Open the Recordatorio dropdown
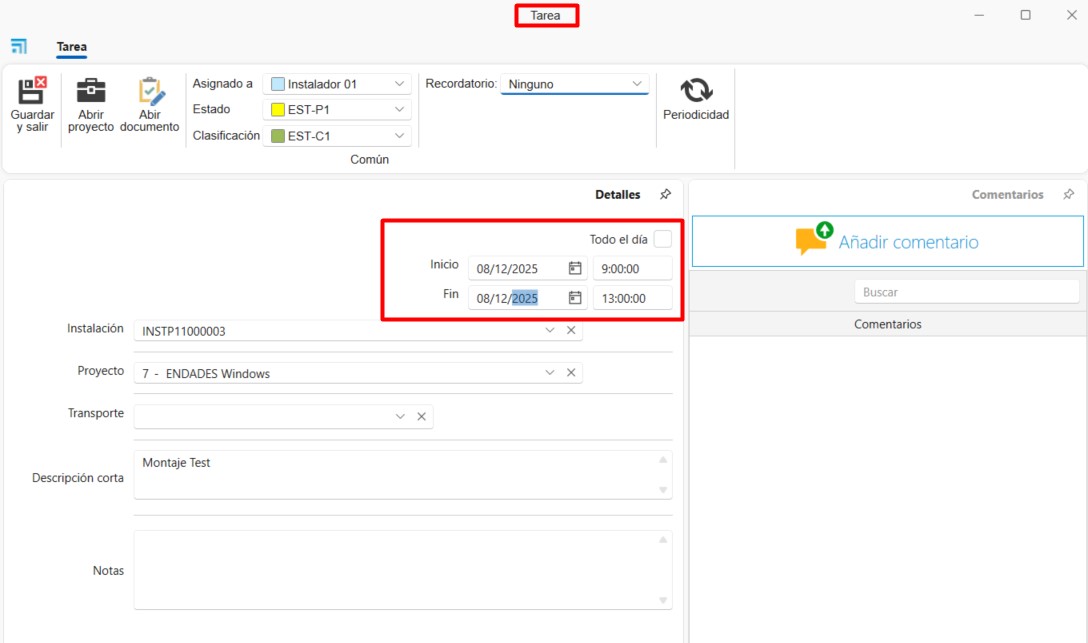This screenshot has height=643, width=1088. coord(637,84)
